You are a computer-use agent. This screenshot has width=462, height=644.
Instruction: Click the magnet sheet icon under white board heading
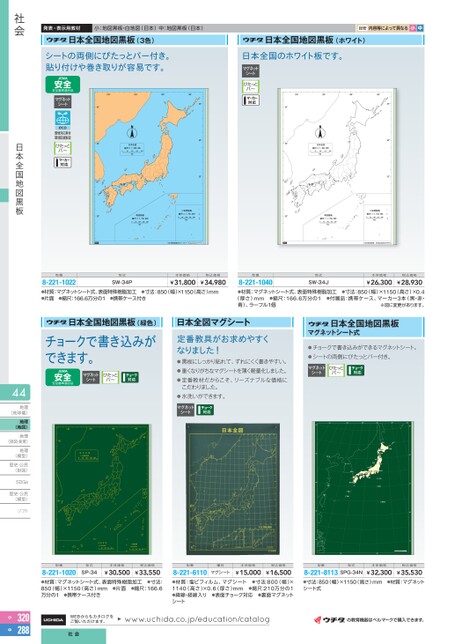click(x=250, y=71)
